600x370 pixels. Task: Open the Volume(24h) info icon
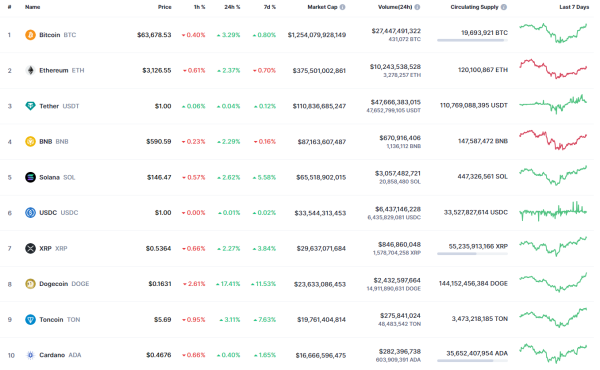(x=417, y=7)
